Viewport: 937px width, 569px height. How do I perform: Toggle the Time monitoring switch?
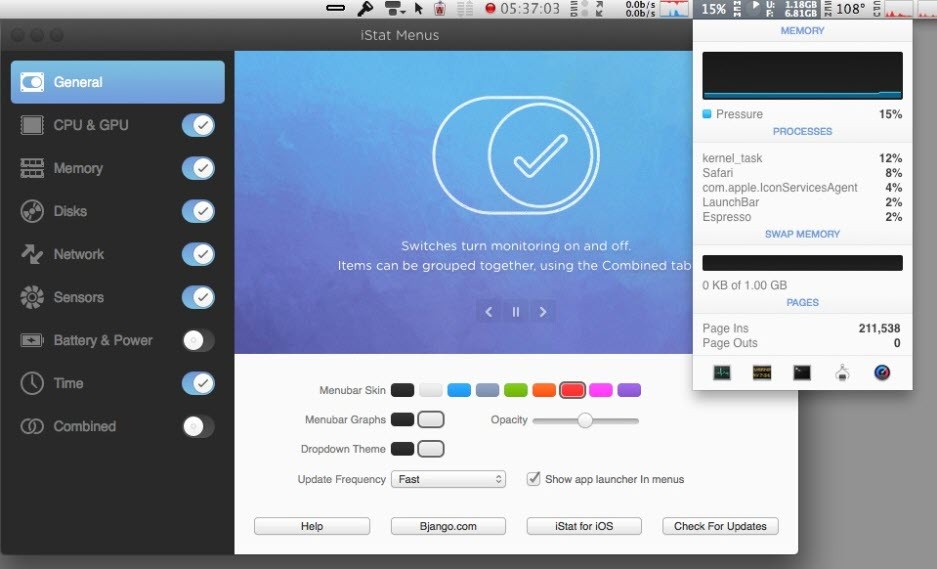[x=198, y=383]
